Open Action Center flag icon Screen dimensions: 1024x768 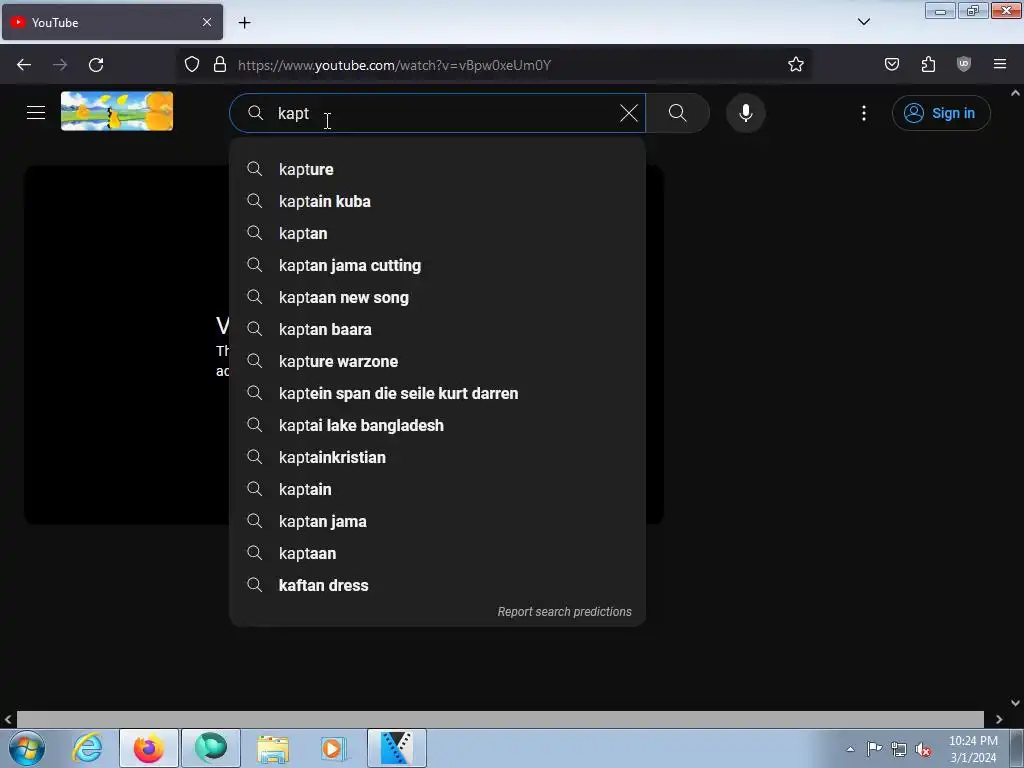point(874,749)
